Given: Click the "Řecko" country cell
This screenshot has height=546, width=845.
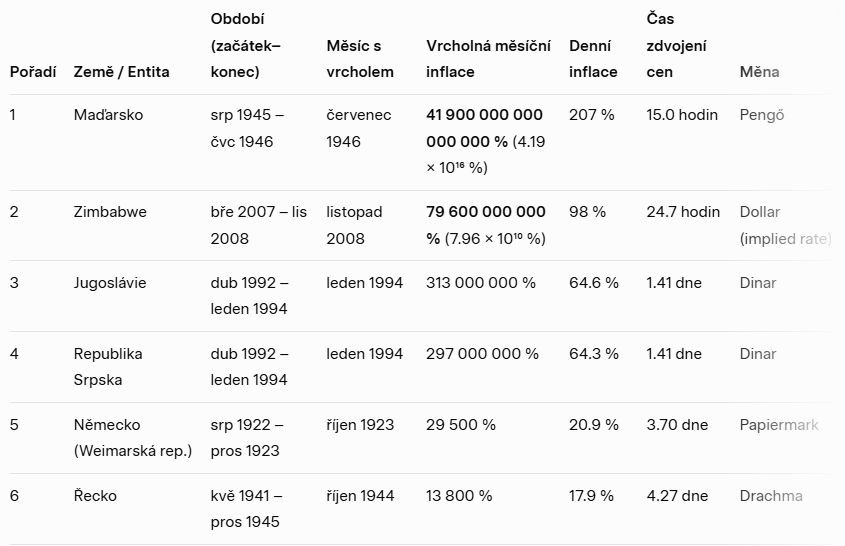Looking at the screenshot, I should 96,496.
